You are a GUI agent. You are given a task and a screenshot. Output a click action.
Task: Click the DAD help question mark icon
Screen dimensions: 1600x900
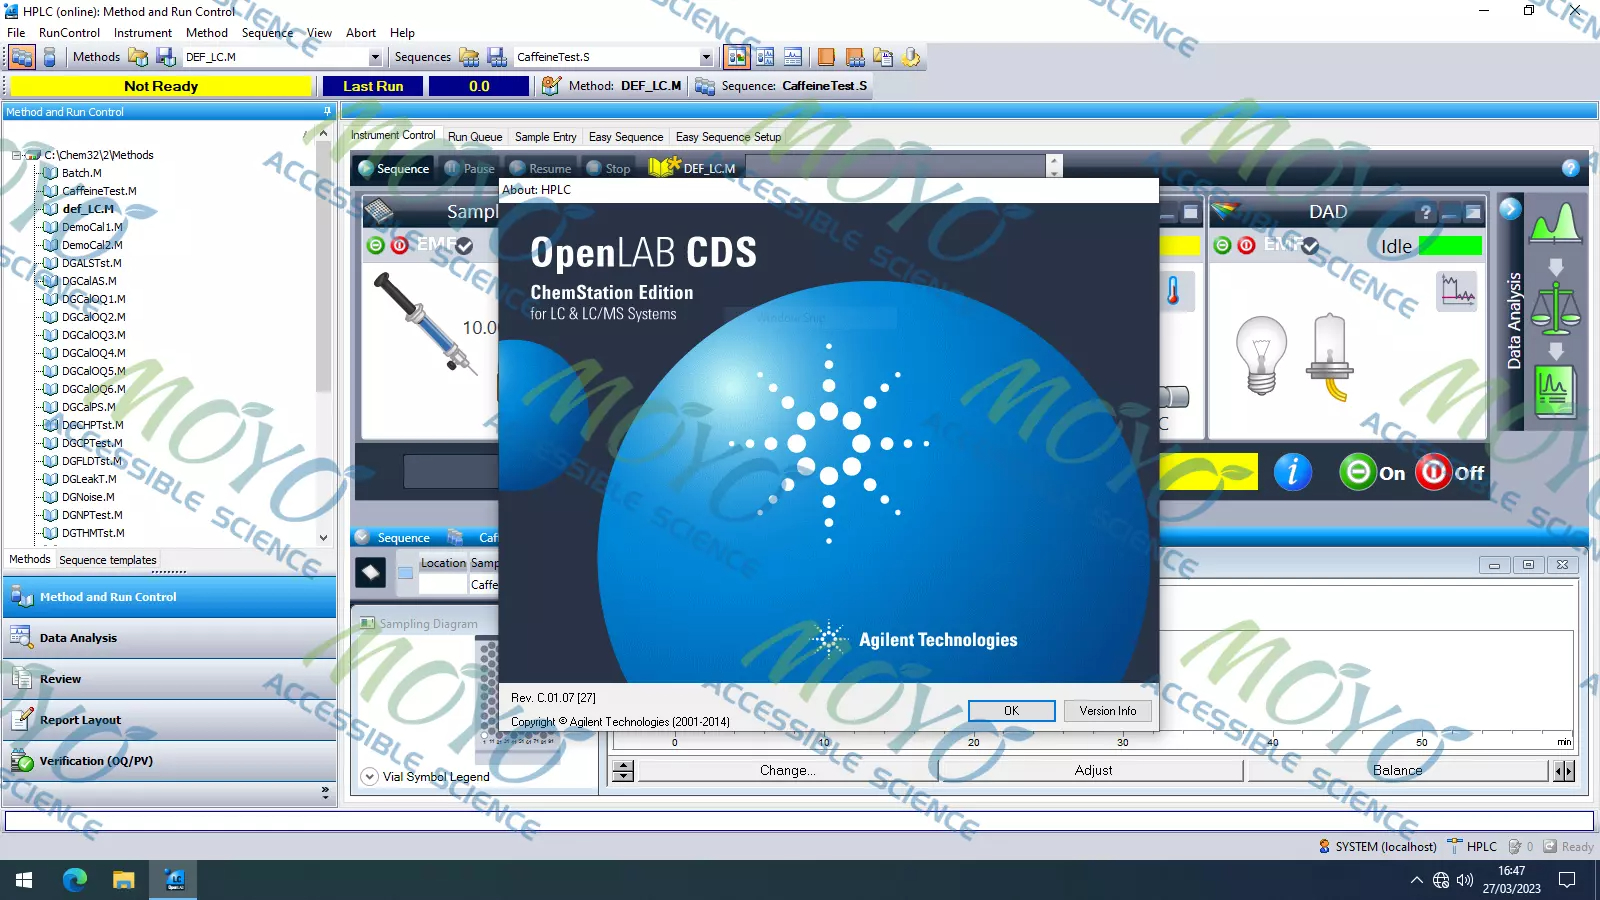(1425, 212)
